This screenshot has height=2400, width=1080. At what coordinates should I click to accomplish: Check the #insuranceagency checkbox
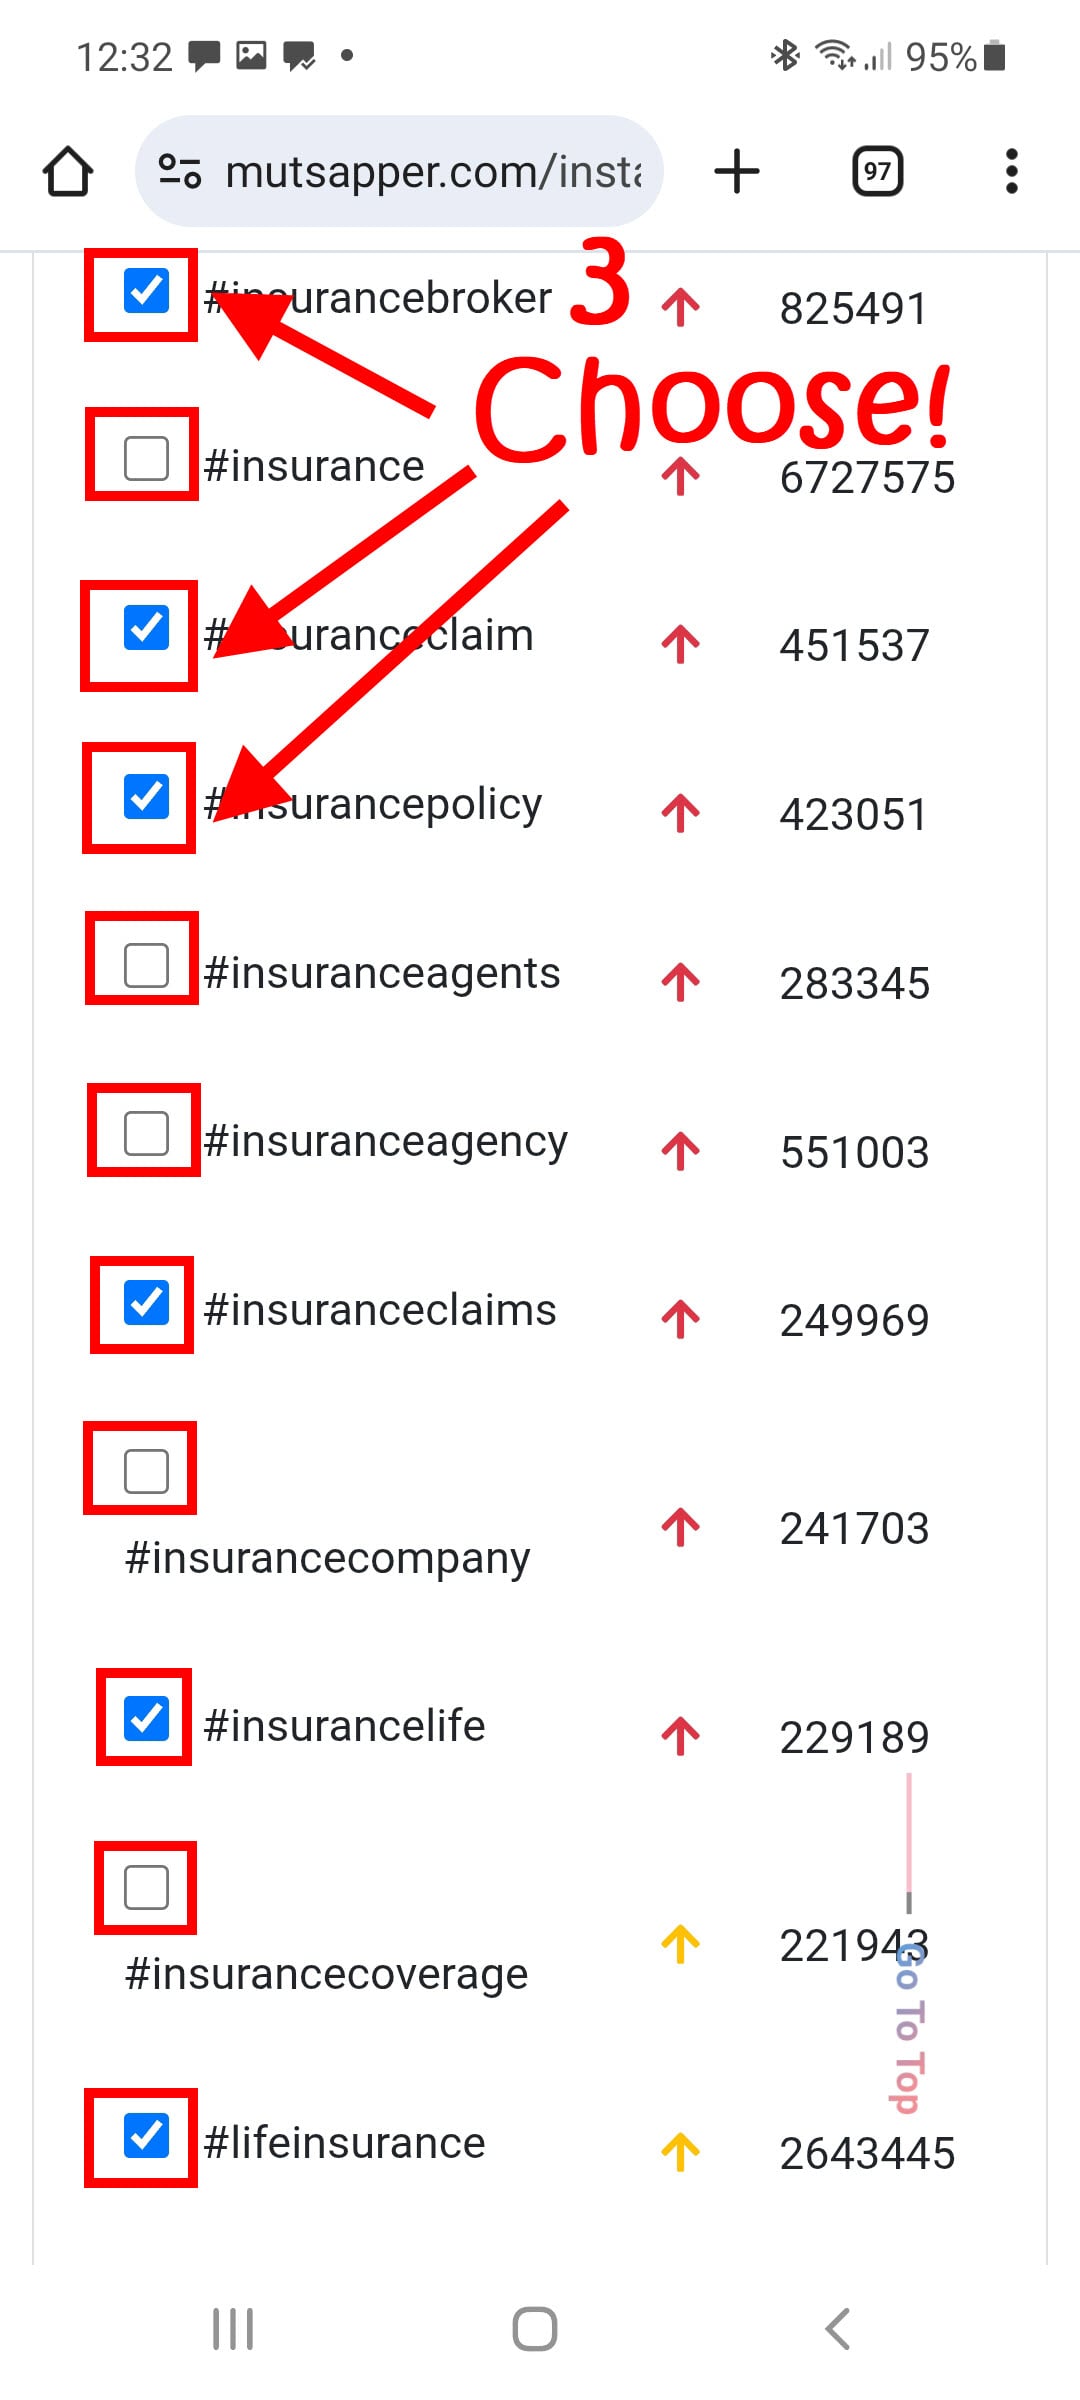pyautogui.click(x=146, y=1134)
